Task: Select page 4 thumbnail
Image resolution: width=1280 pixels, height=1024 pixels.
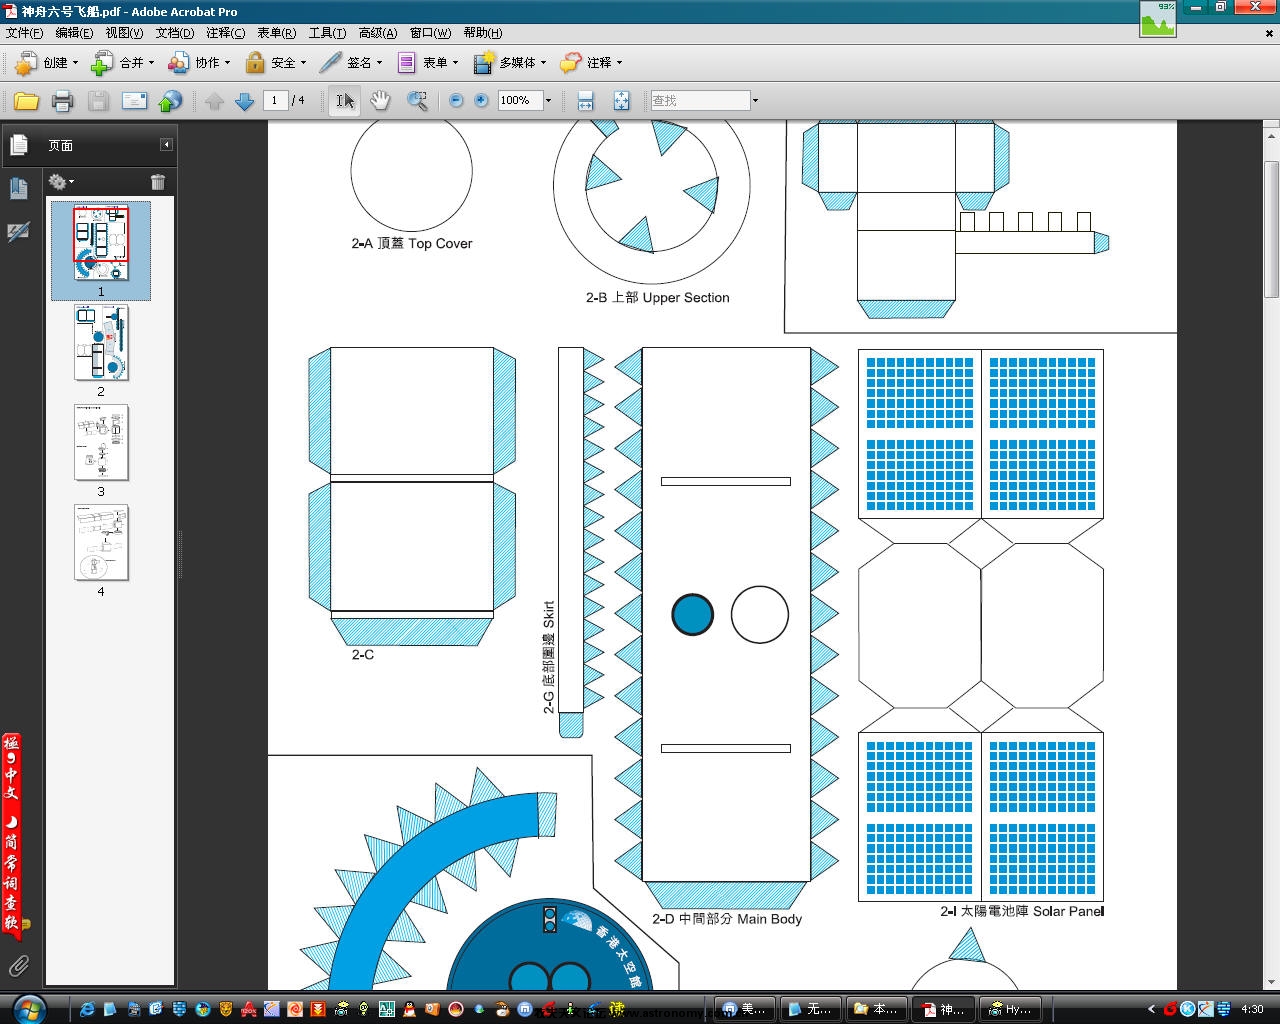Action: (101, 542)
